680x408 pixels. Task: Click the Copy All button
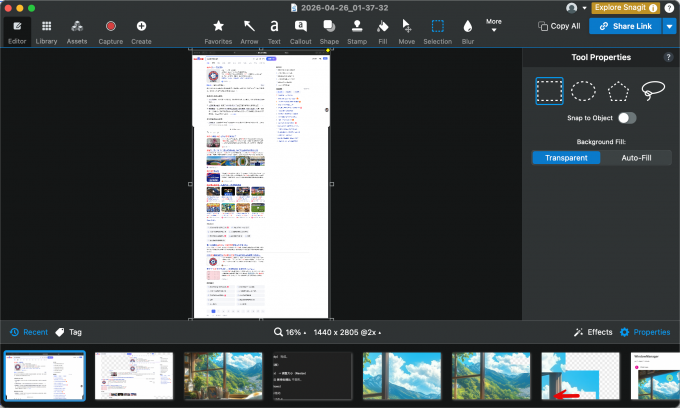click(559, 26)
